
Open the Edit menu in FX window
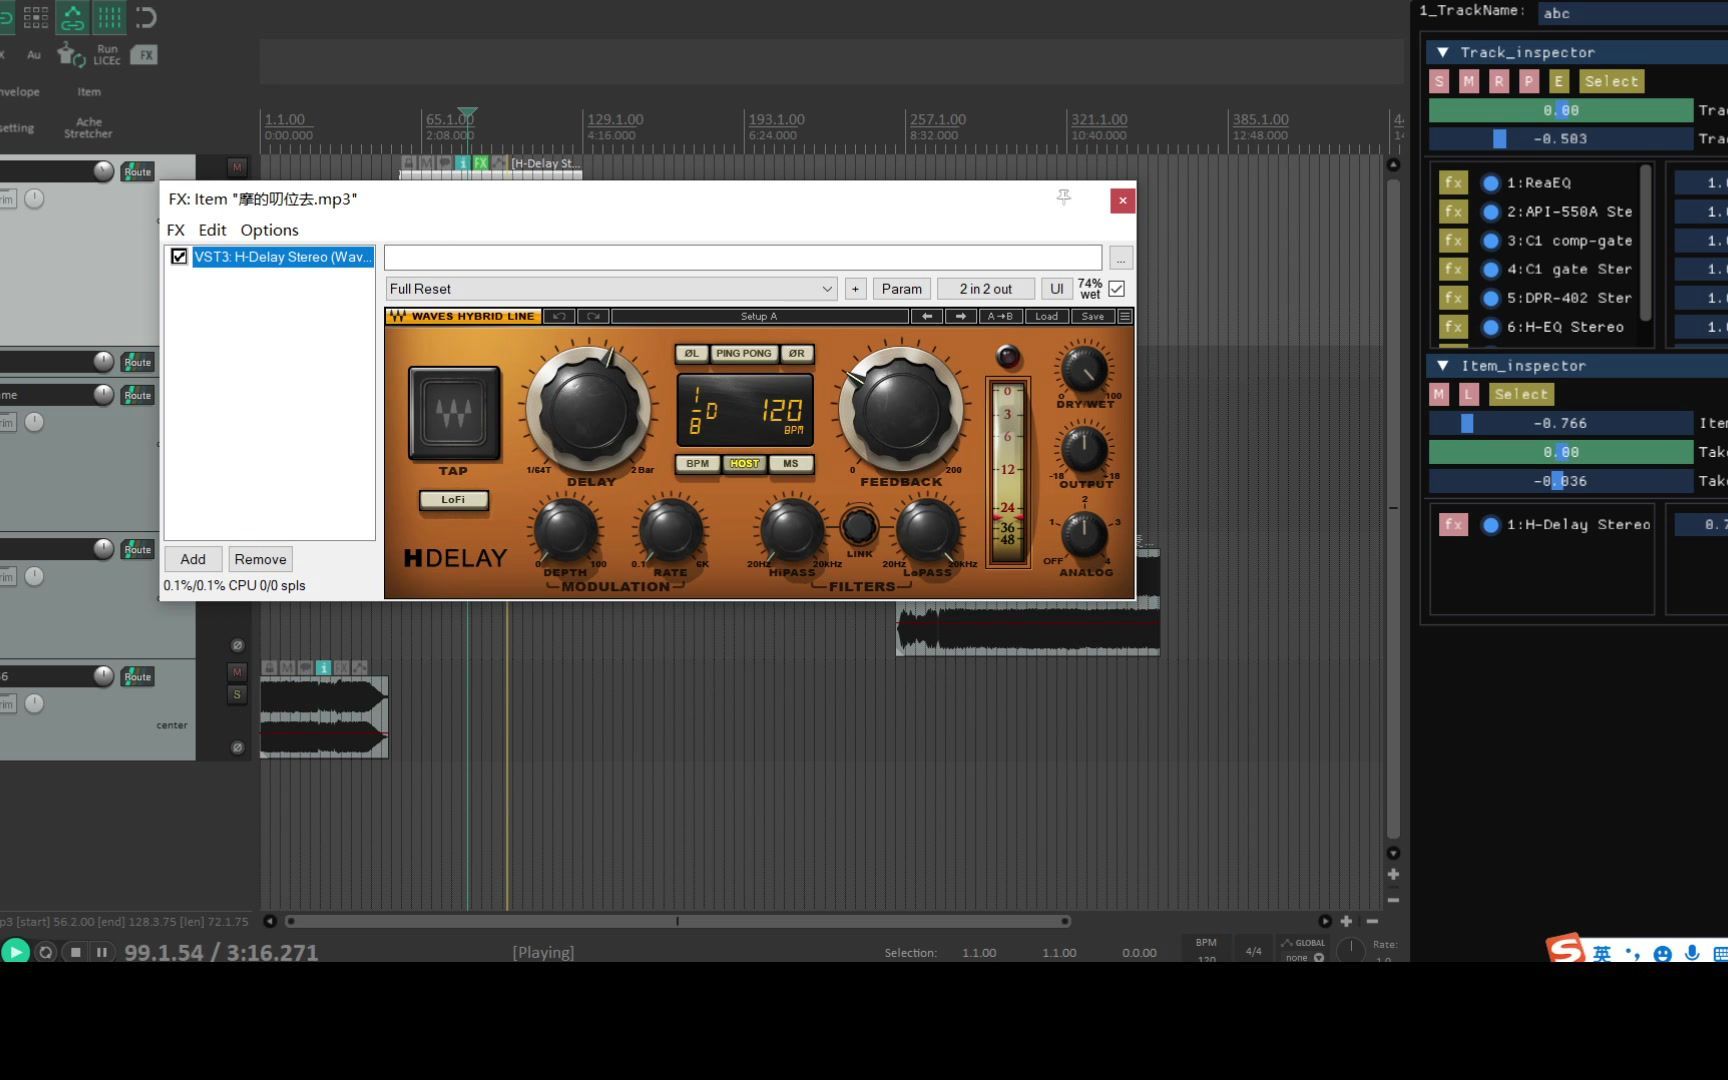[x=212, y=230]
